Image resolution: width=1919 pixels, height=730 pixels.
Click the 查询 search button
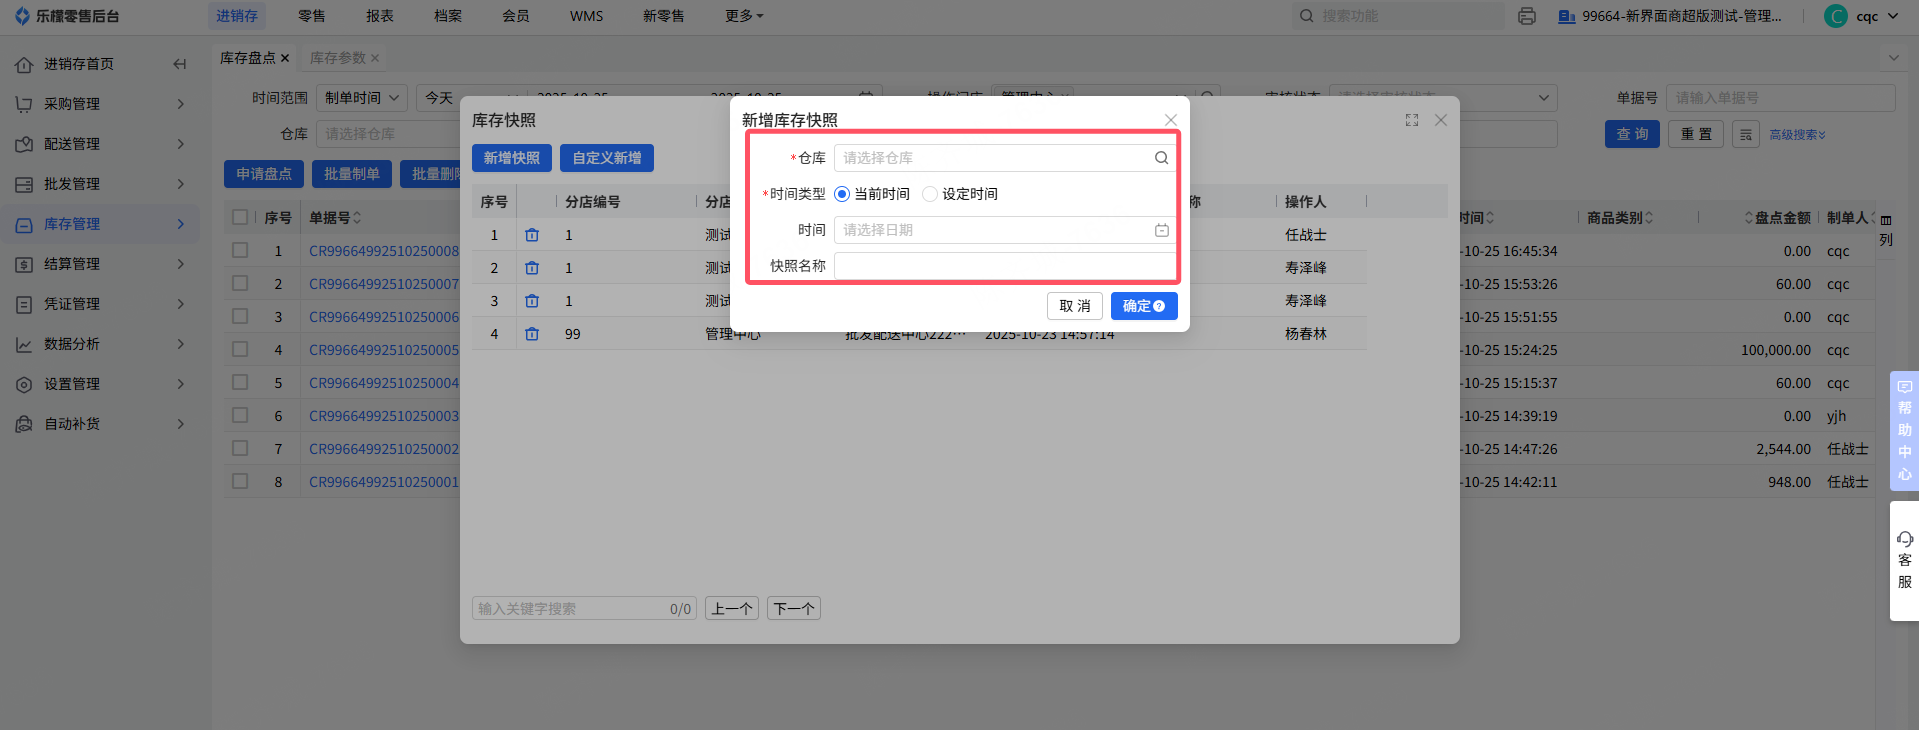pyautogui.click(x=1633, y=134)
